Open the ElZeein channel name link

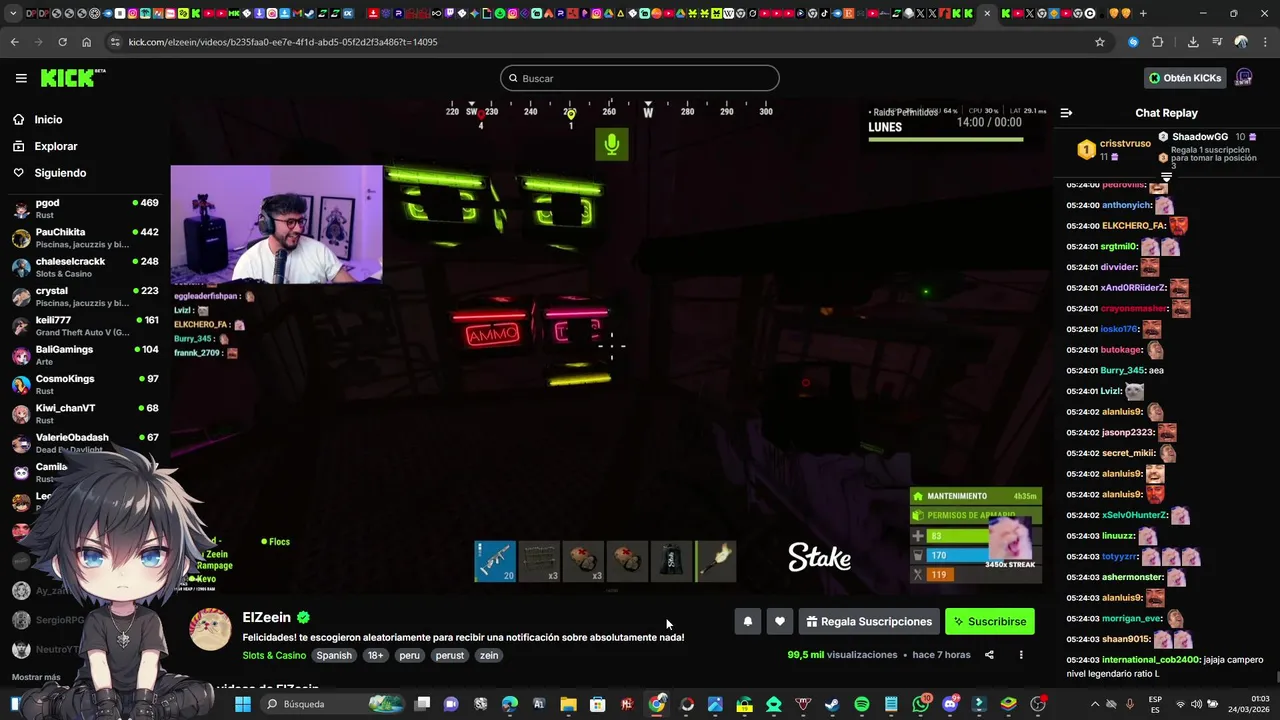coord(266,618)
